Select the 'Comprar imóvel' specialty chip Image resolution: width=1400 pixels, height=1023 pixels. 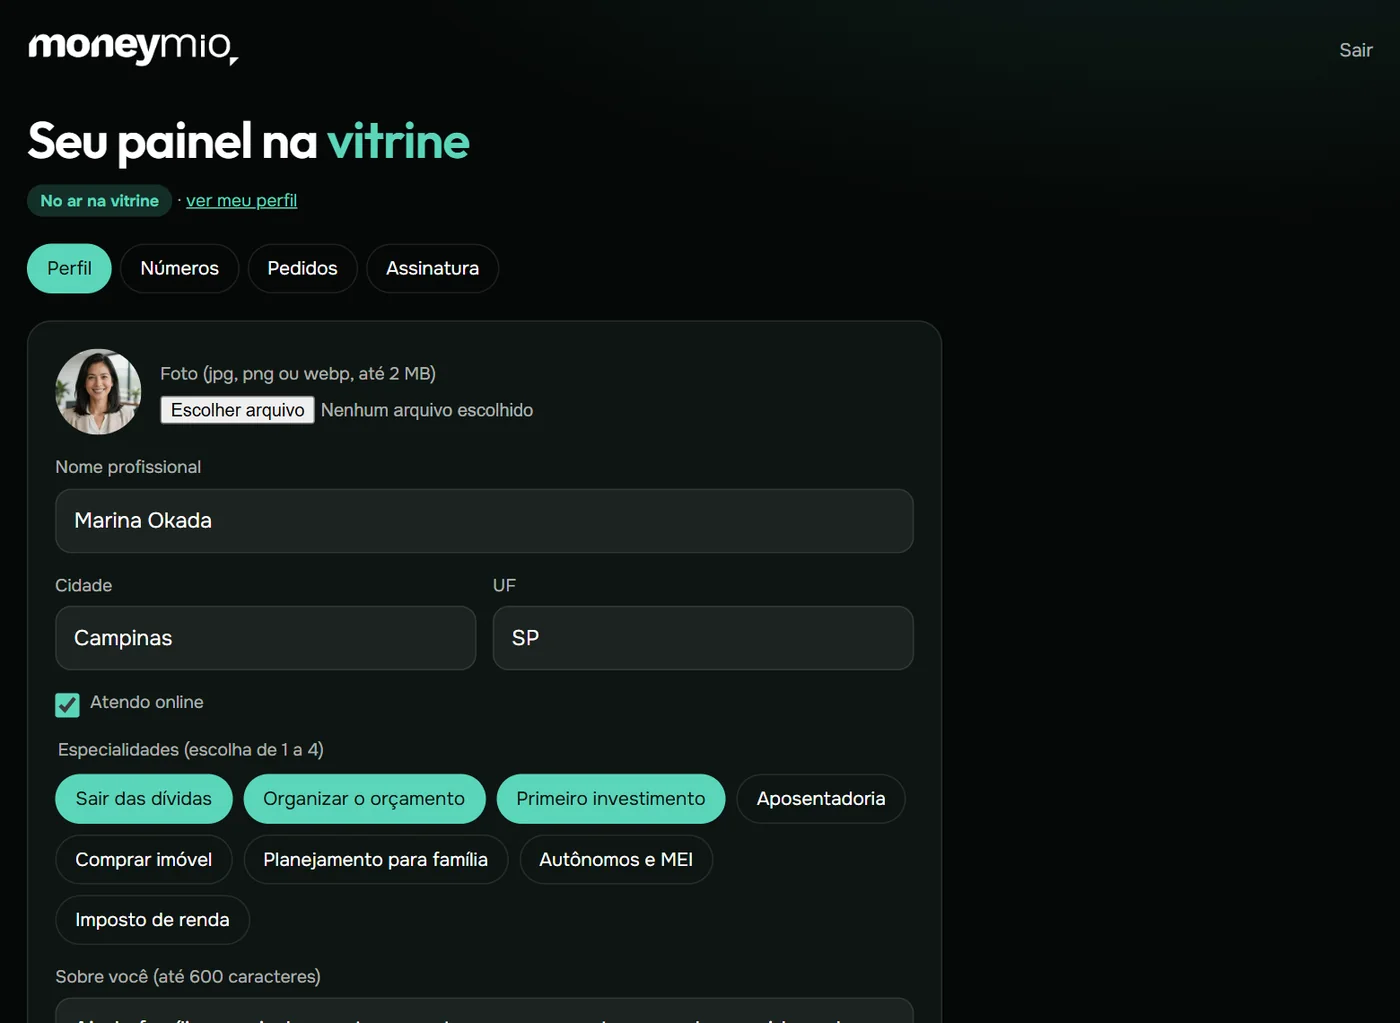coord(143,860)
